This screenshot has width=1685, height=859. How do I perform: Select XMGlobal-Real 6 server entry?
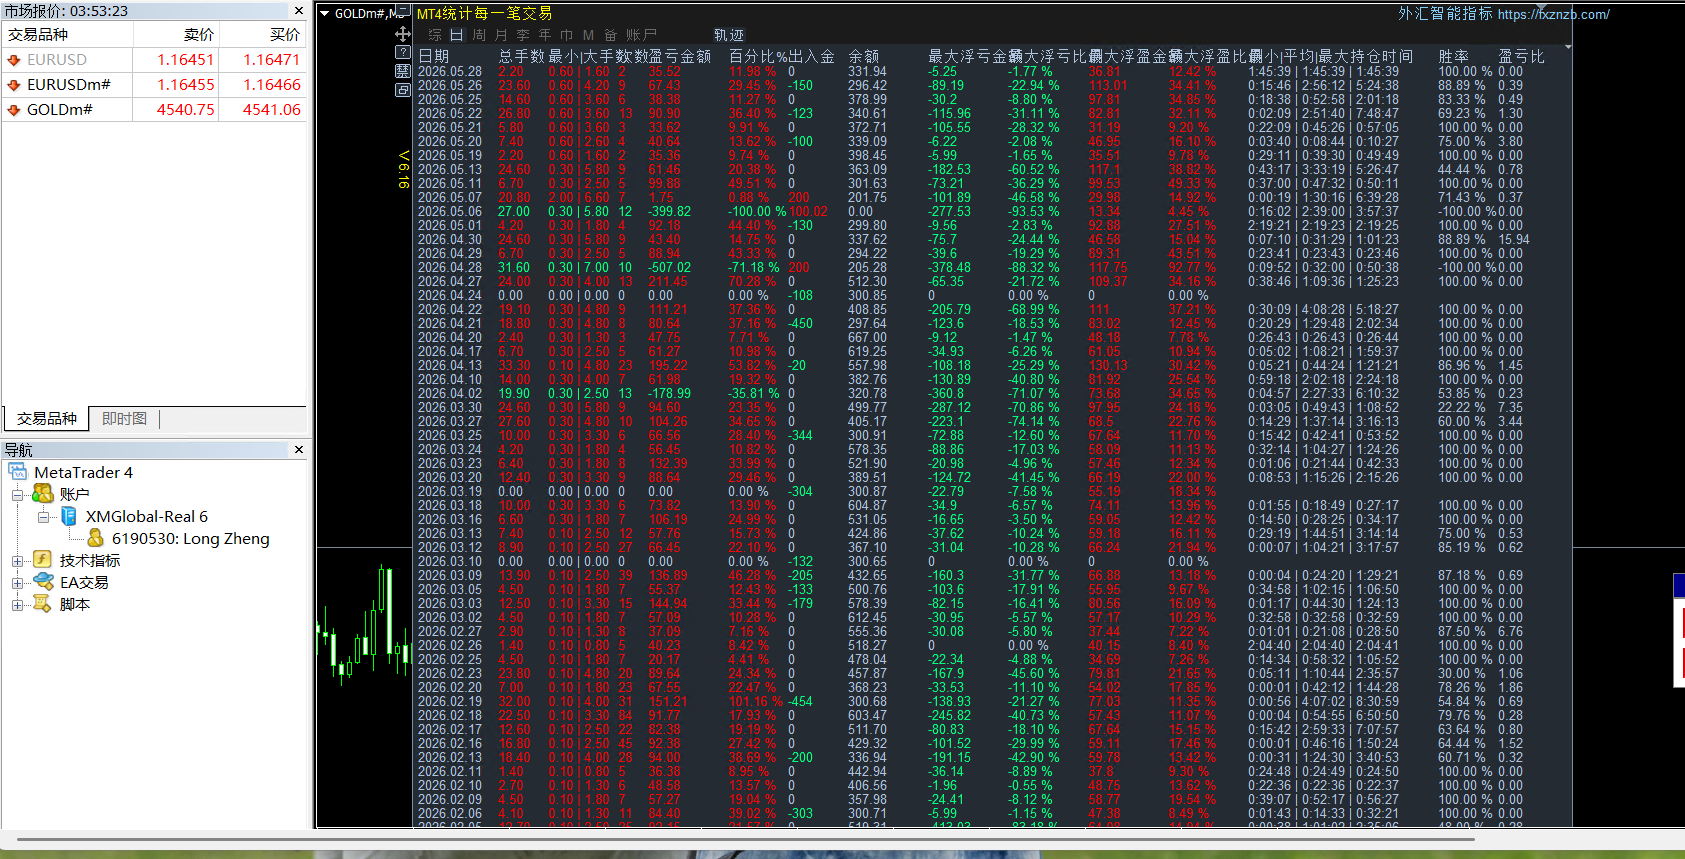(146, 516)
